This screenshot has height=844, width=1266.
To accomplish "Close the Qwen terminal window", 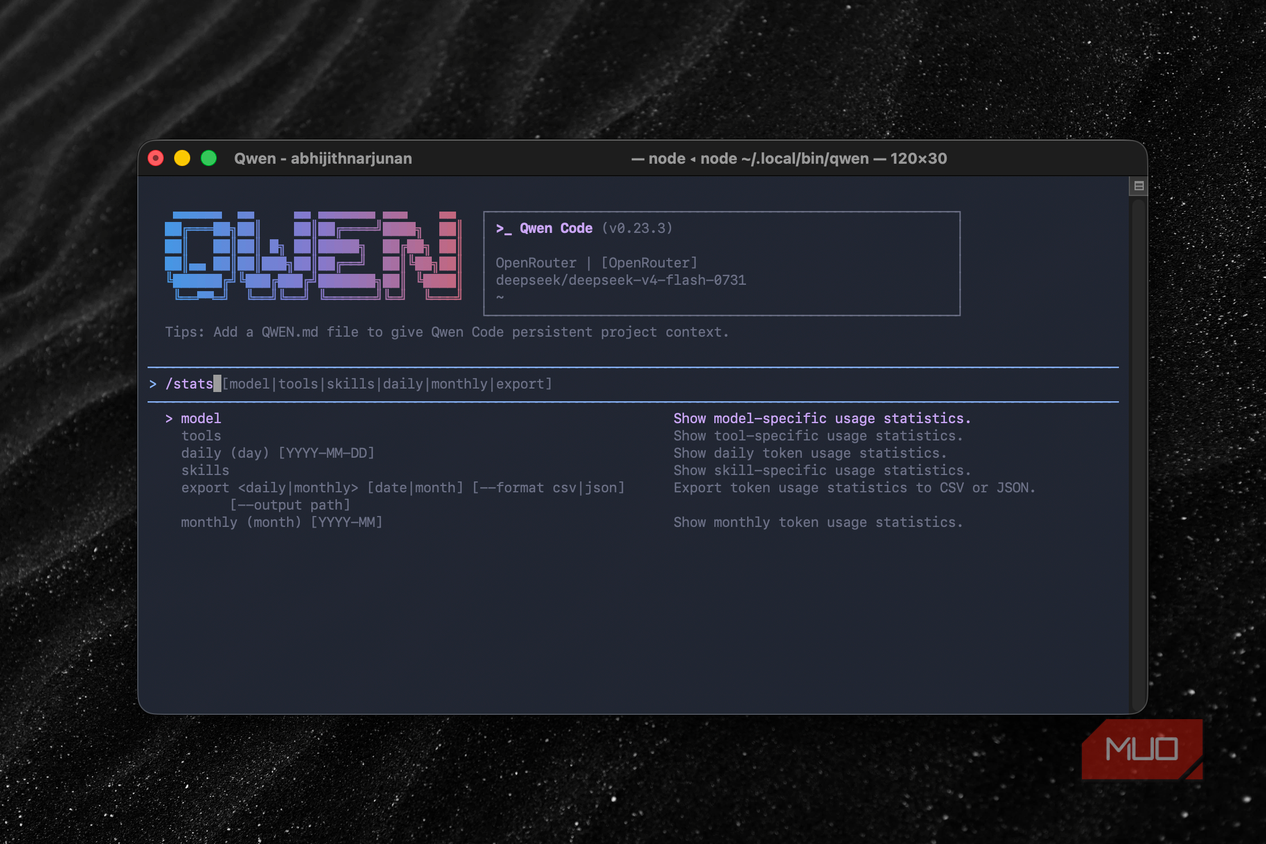I will (x=156, y=158).
